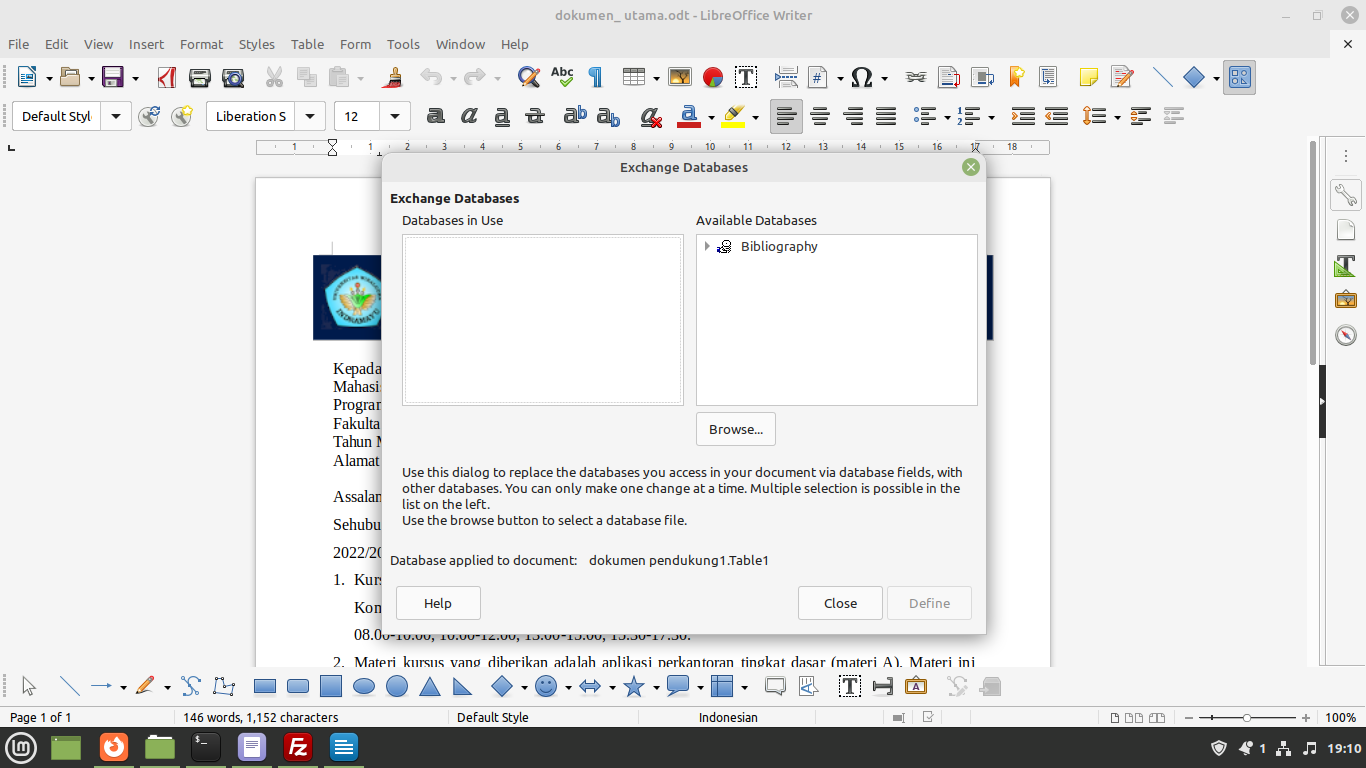This screenshot has height=768, width=1366.
Task: Run the Spelling check icon
Action: (562, 77)
